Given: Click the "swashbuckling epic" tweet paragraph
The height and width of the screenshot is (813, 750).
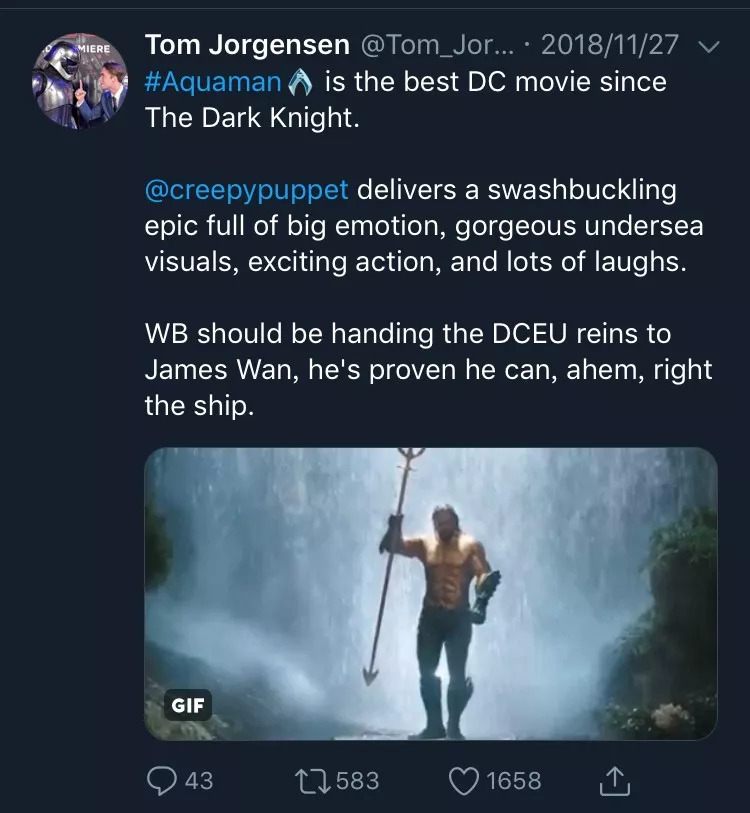Looking at the screenshot, I should (x=424, y=226).
